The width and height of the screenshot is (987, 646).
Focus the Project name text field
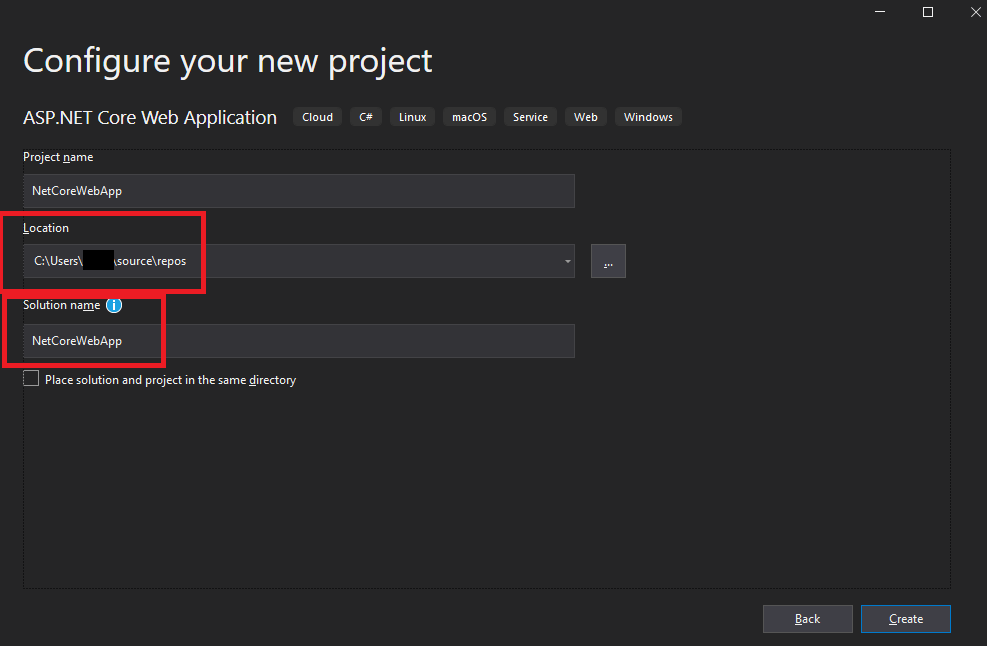[x=298, y=191]
